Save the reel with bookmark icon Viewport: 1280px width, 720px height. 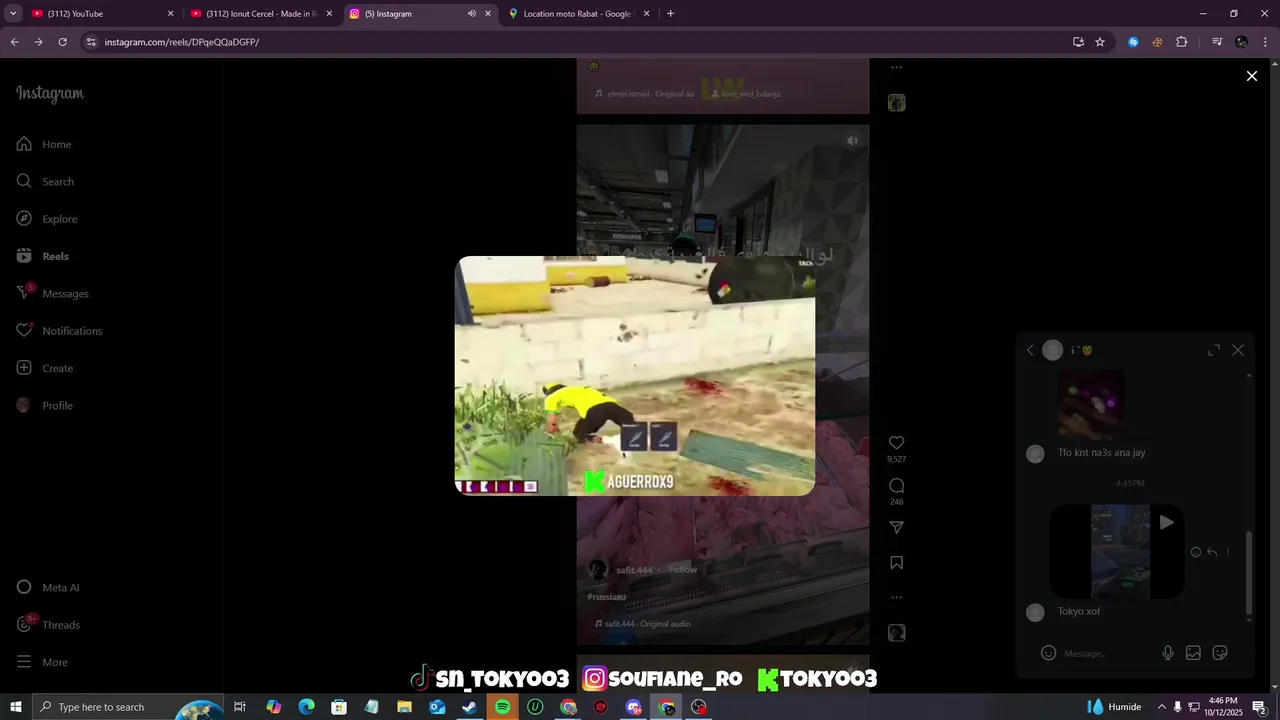point(897,563)
